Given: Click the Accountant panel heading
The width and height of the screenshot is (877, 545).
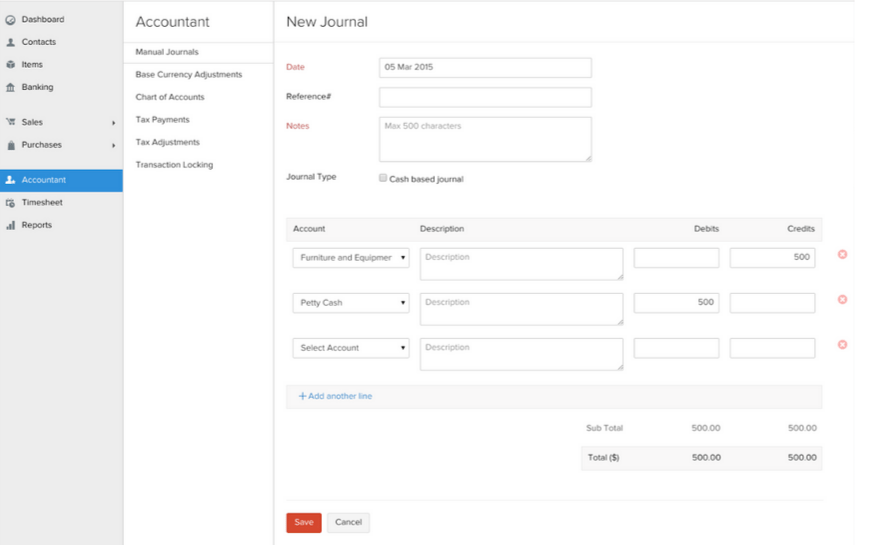Looking at the screenshot, I should pos(172,22).
